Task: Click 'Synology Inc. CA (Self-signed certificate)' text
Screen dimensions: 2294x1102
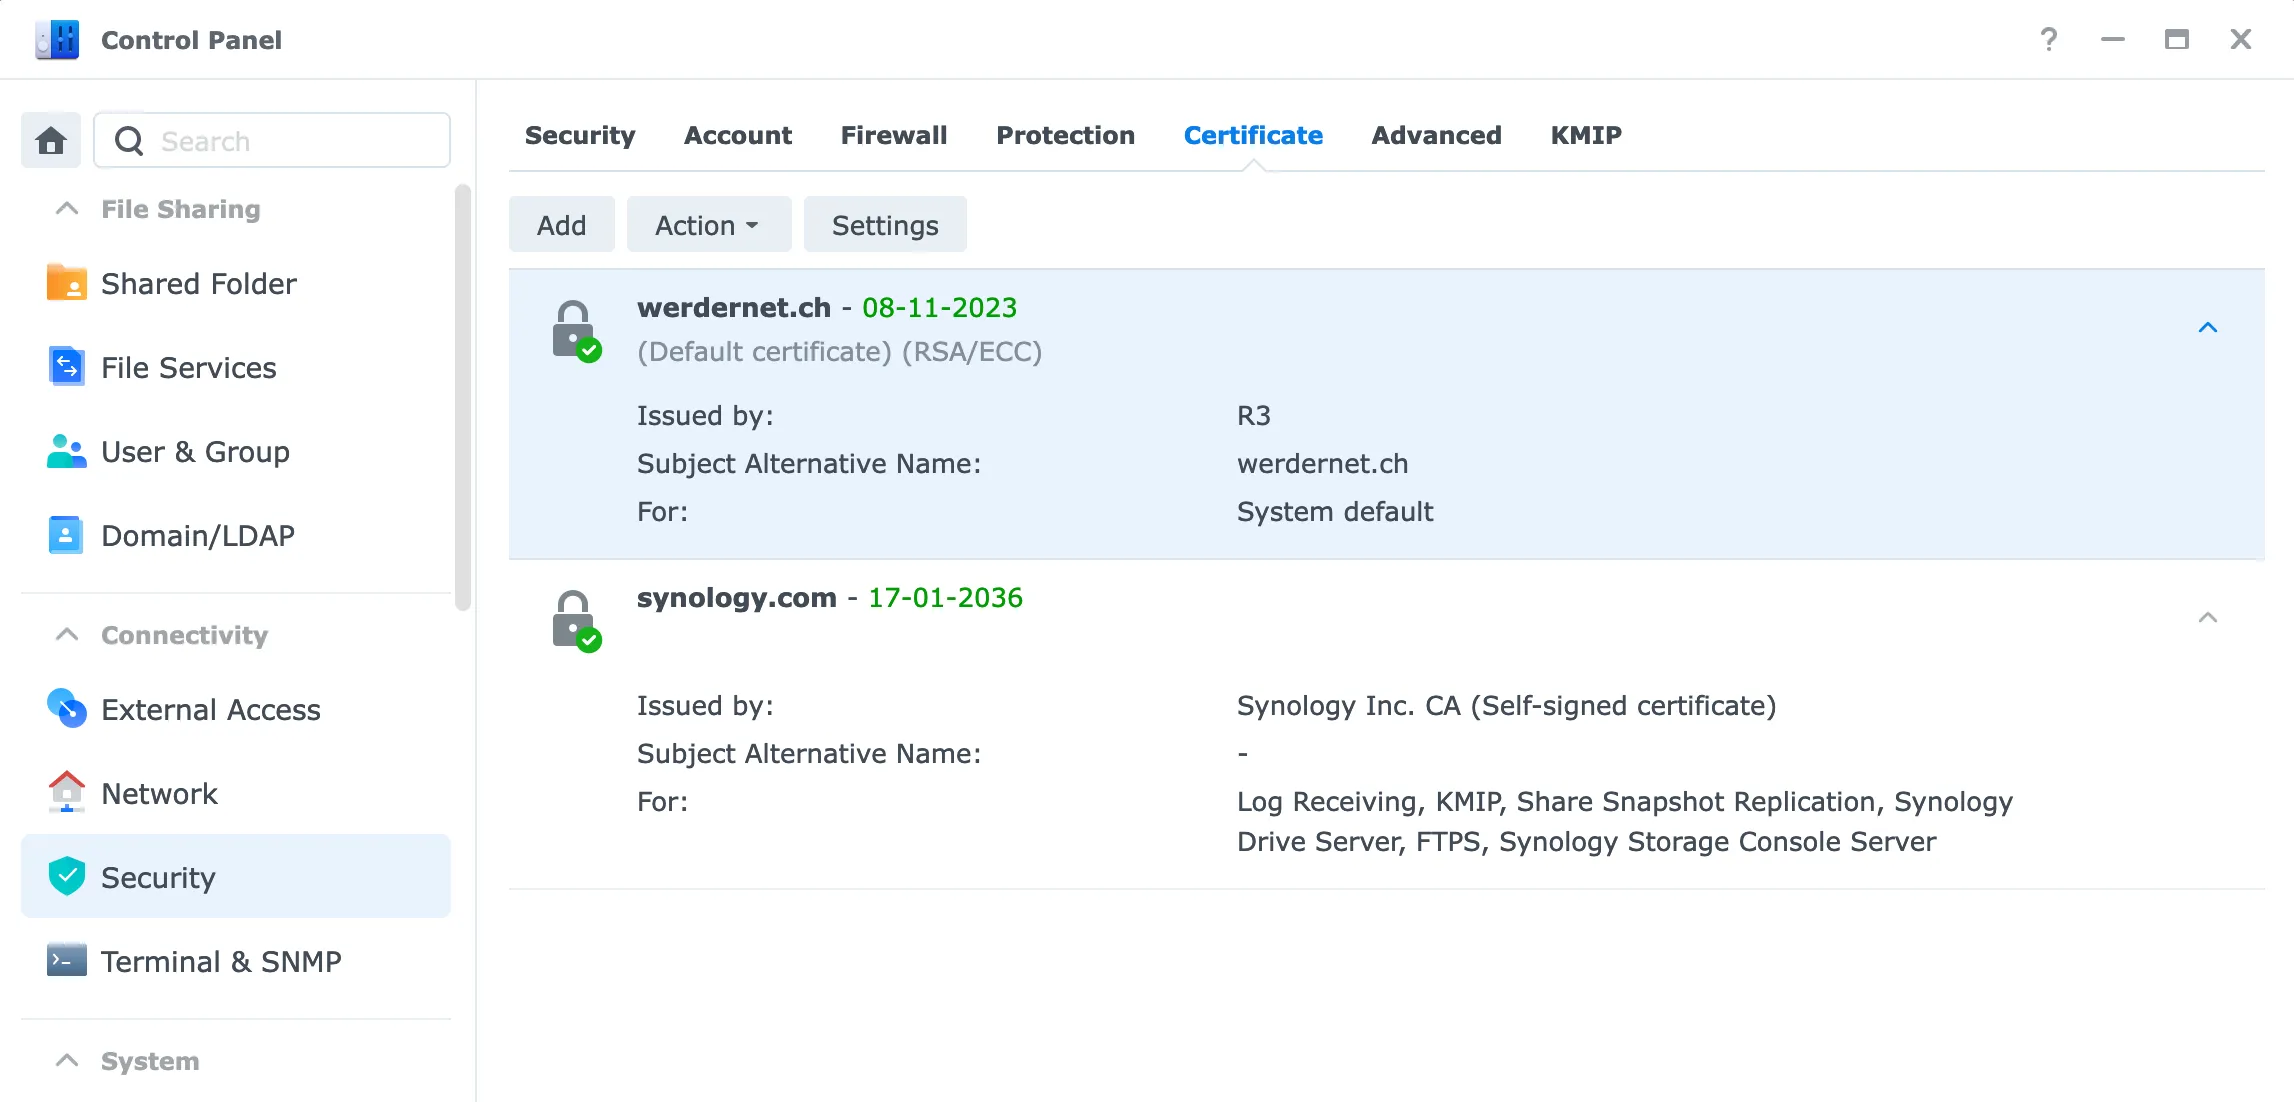Action: (x=1507, y=706)
